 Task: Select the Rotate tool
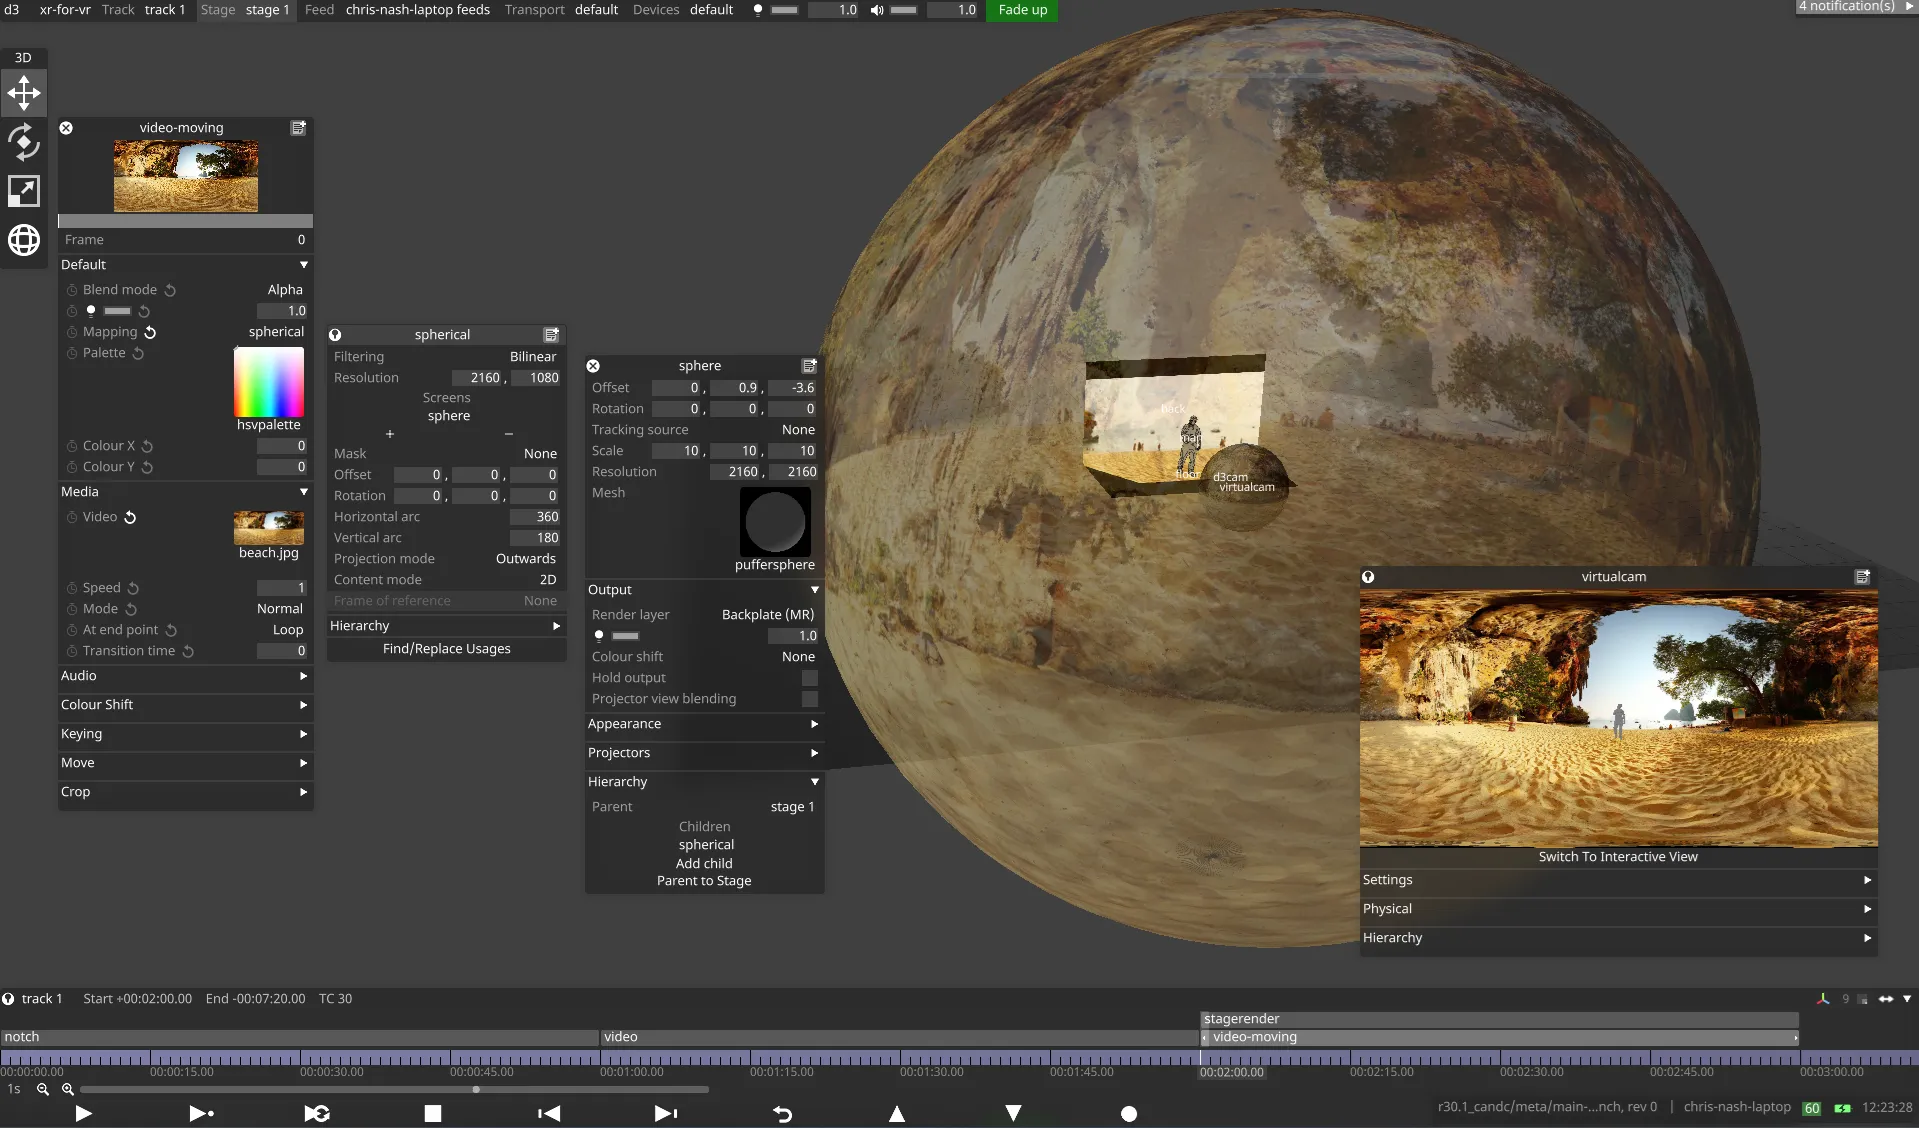tap(23, 142)
